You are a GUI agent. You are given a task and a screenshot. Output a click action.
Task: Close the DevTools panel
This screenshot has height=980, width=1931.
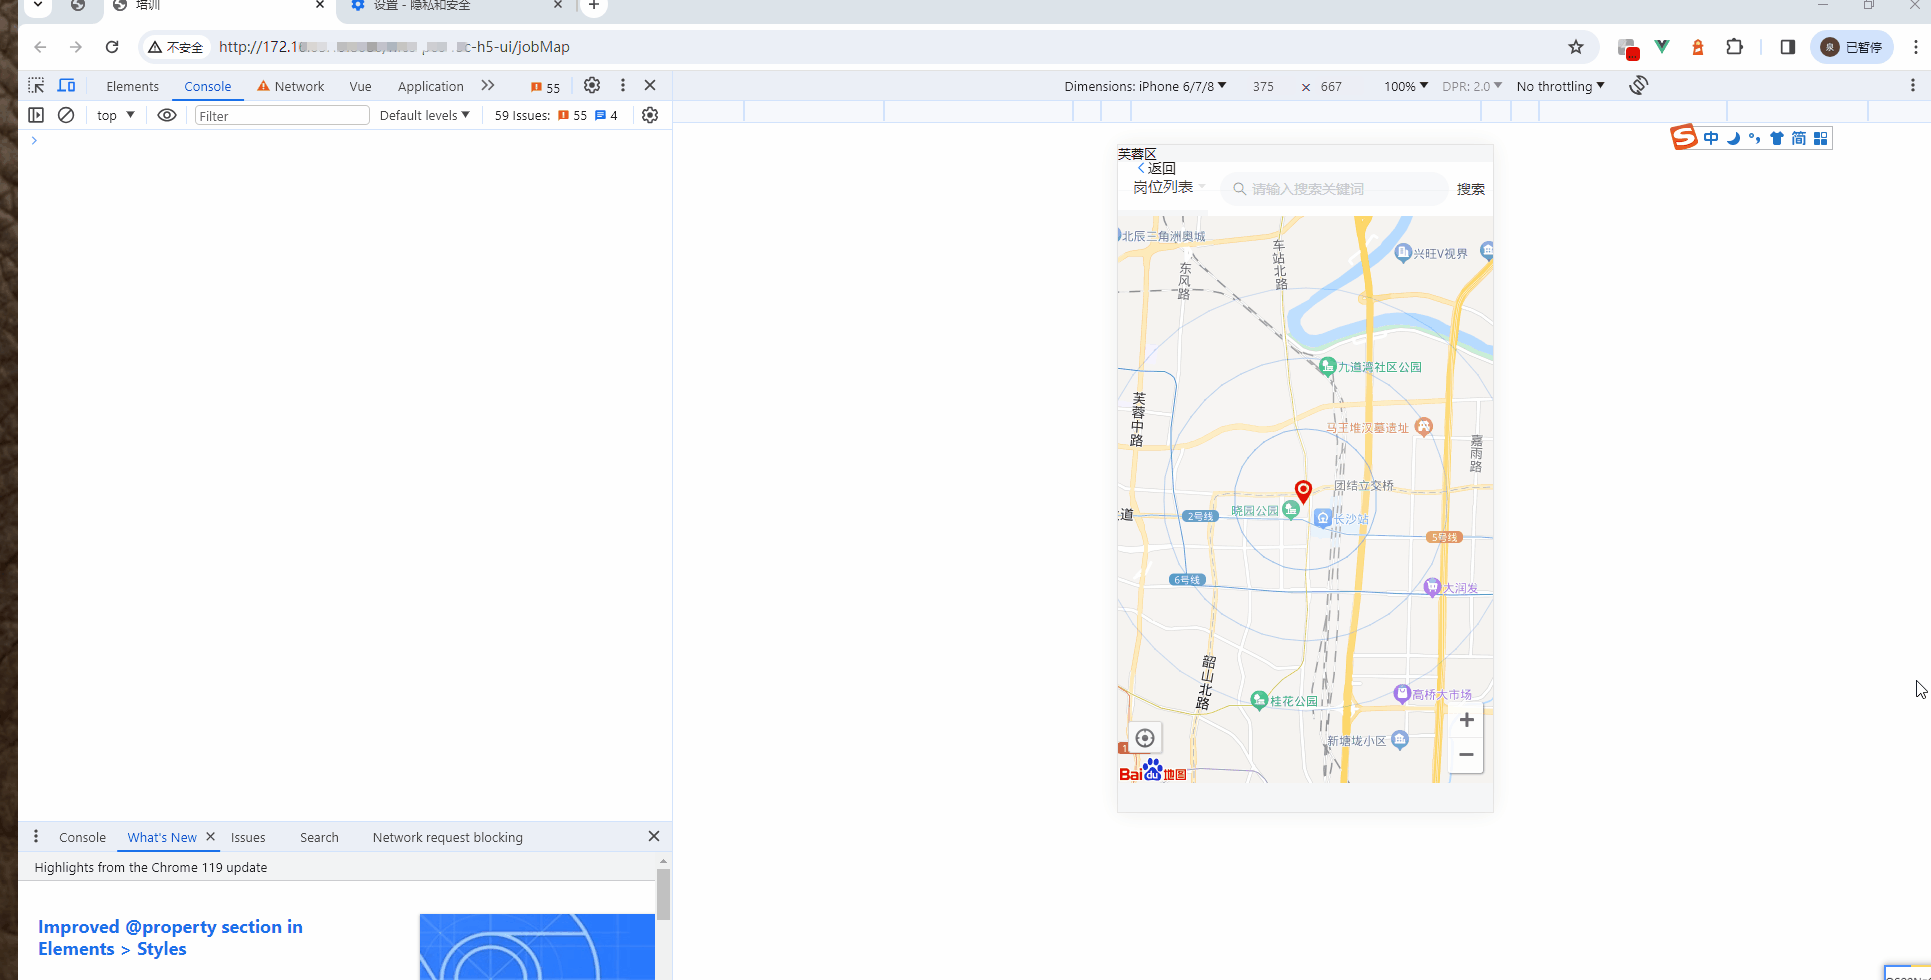(x=650, y=86)
